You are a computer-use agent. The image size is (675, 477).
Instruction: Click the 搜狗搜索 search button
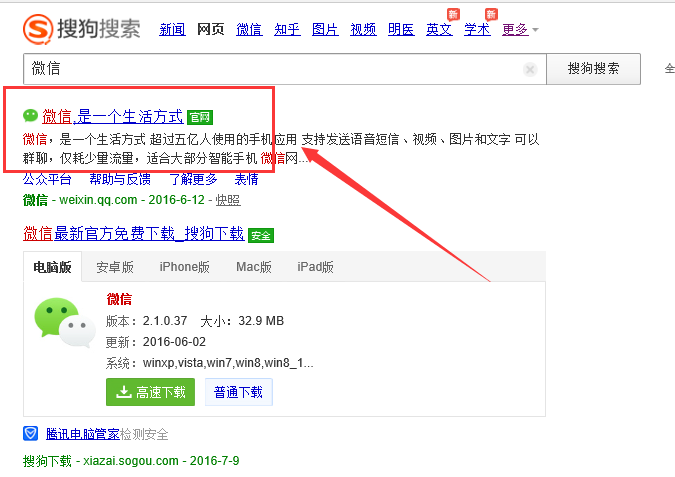[x=594, y=69]
